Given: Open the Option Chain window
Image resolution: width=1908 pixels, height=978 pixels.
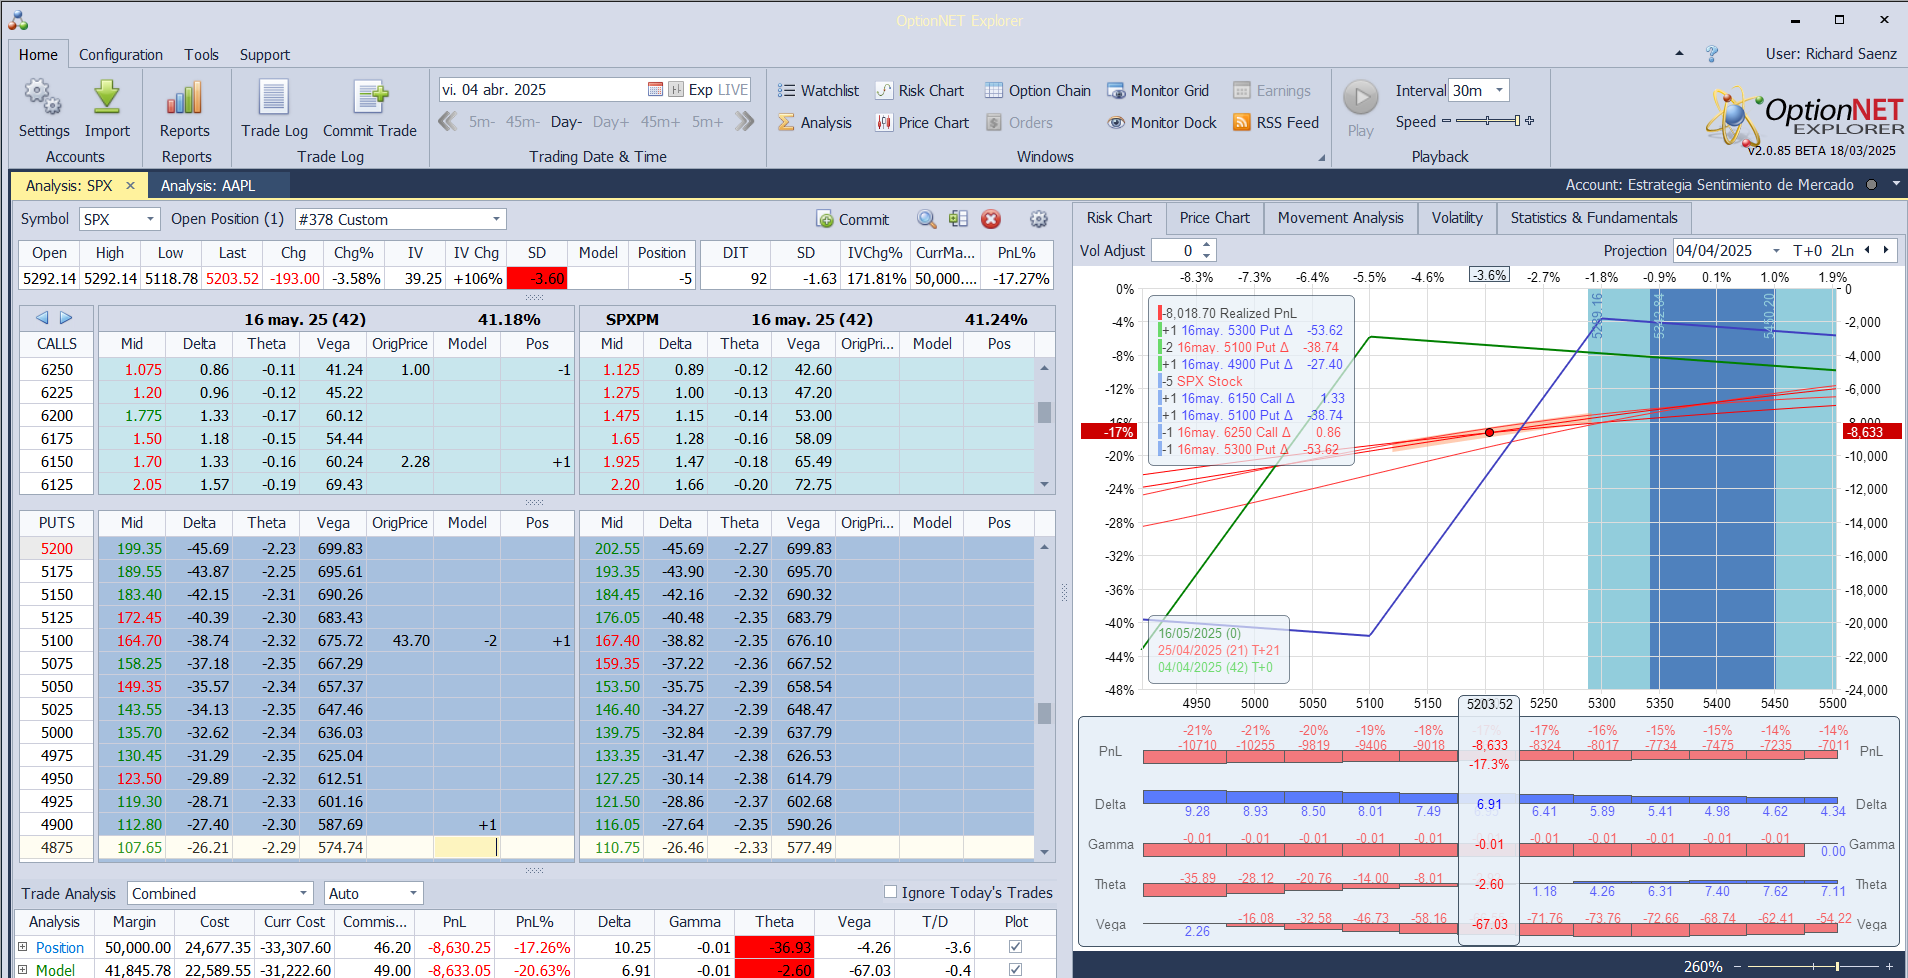Looking at the screenshot, I should tap(1038, 90).
